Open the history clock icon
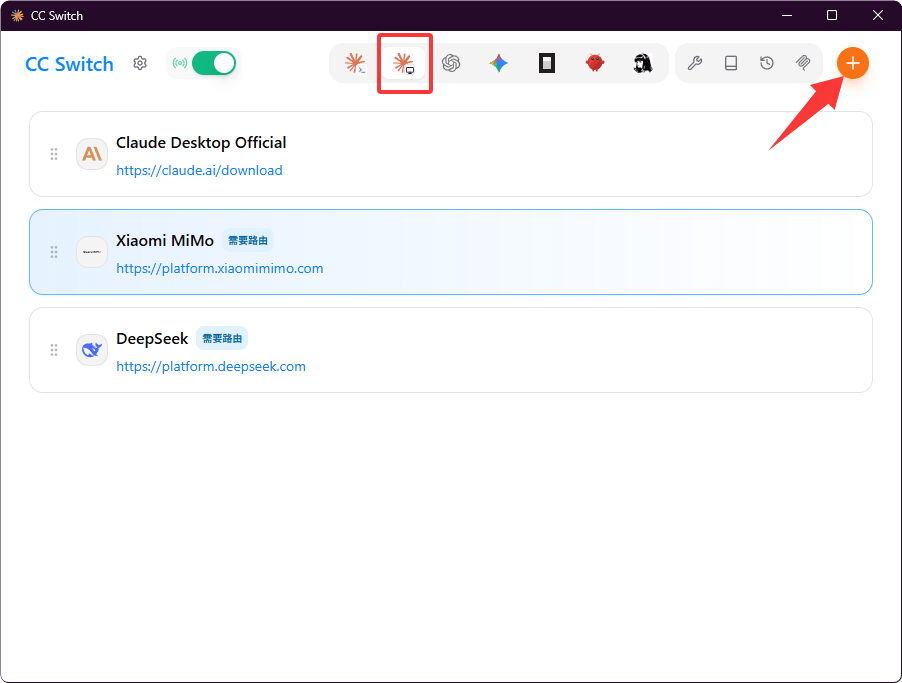This screenshot has height=683, width=902. pyautogui.click(x=767, y=63)
